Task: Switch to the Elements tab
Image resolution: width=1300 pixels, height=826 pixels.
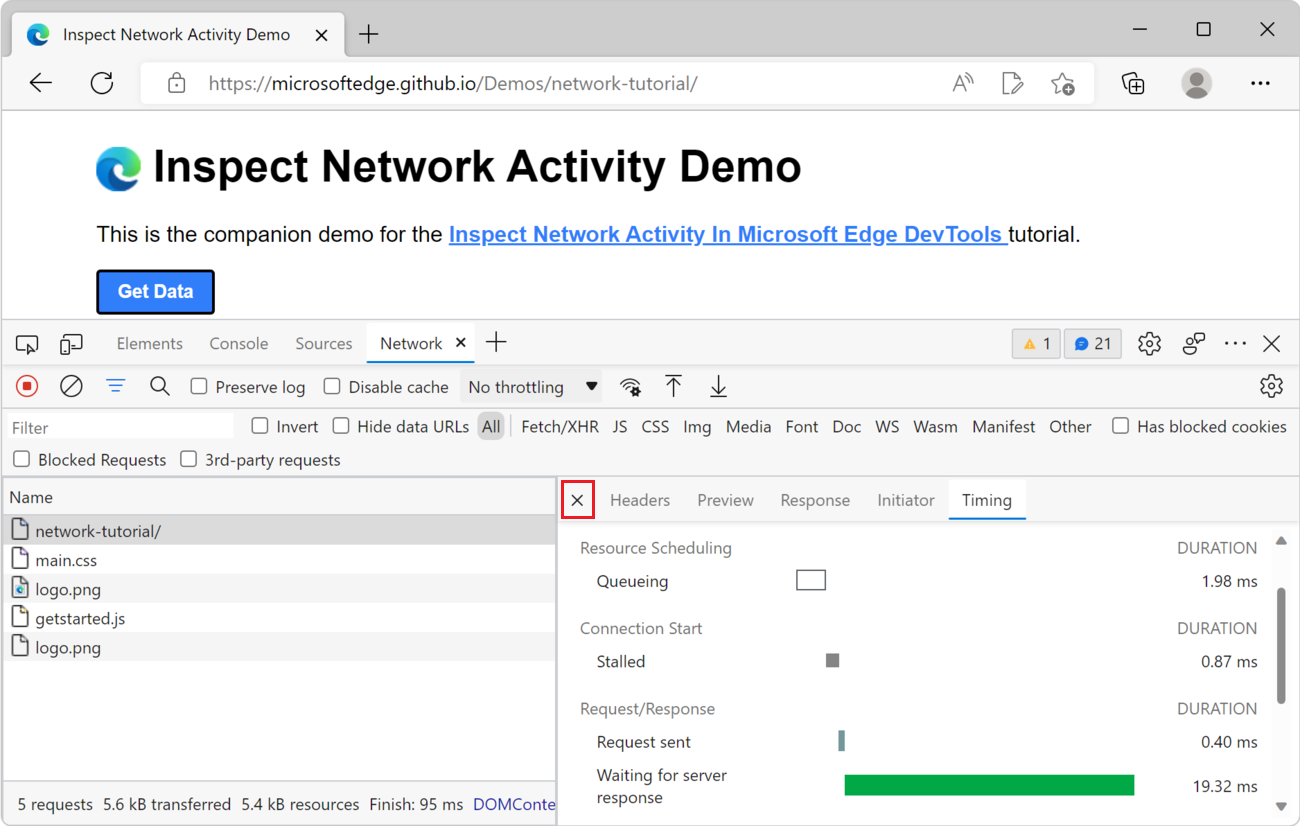Action: 150,344
